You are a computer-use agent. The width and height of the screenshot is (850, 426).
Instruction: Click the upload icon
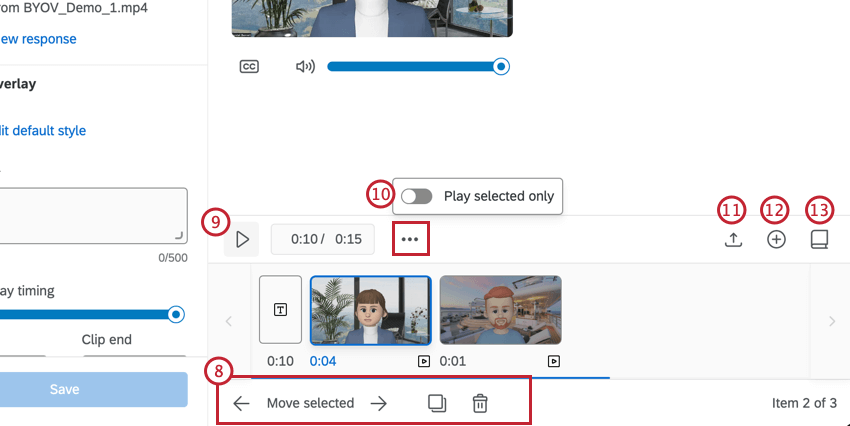733,239
